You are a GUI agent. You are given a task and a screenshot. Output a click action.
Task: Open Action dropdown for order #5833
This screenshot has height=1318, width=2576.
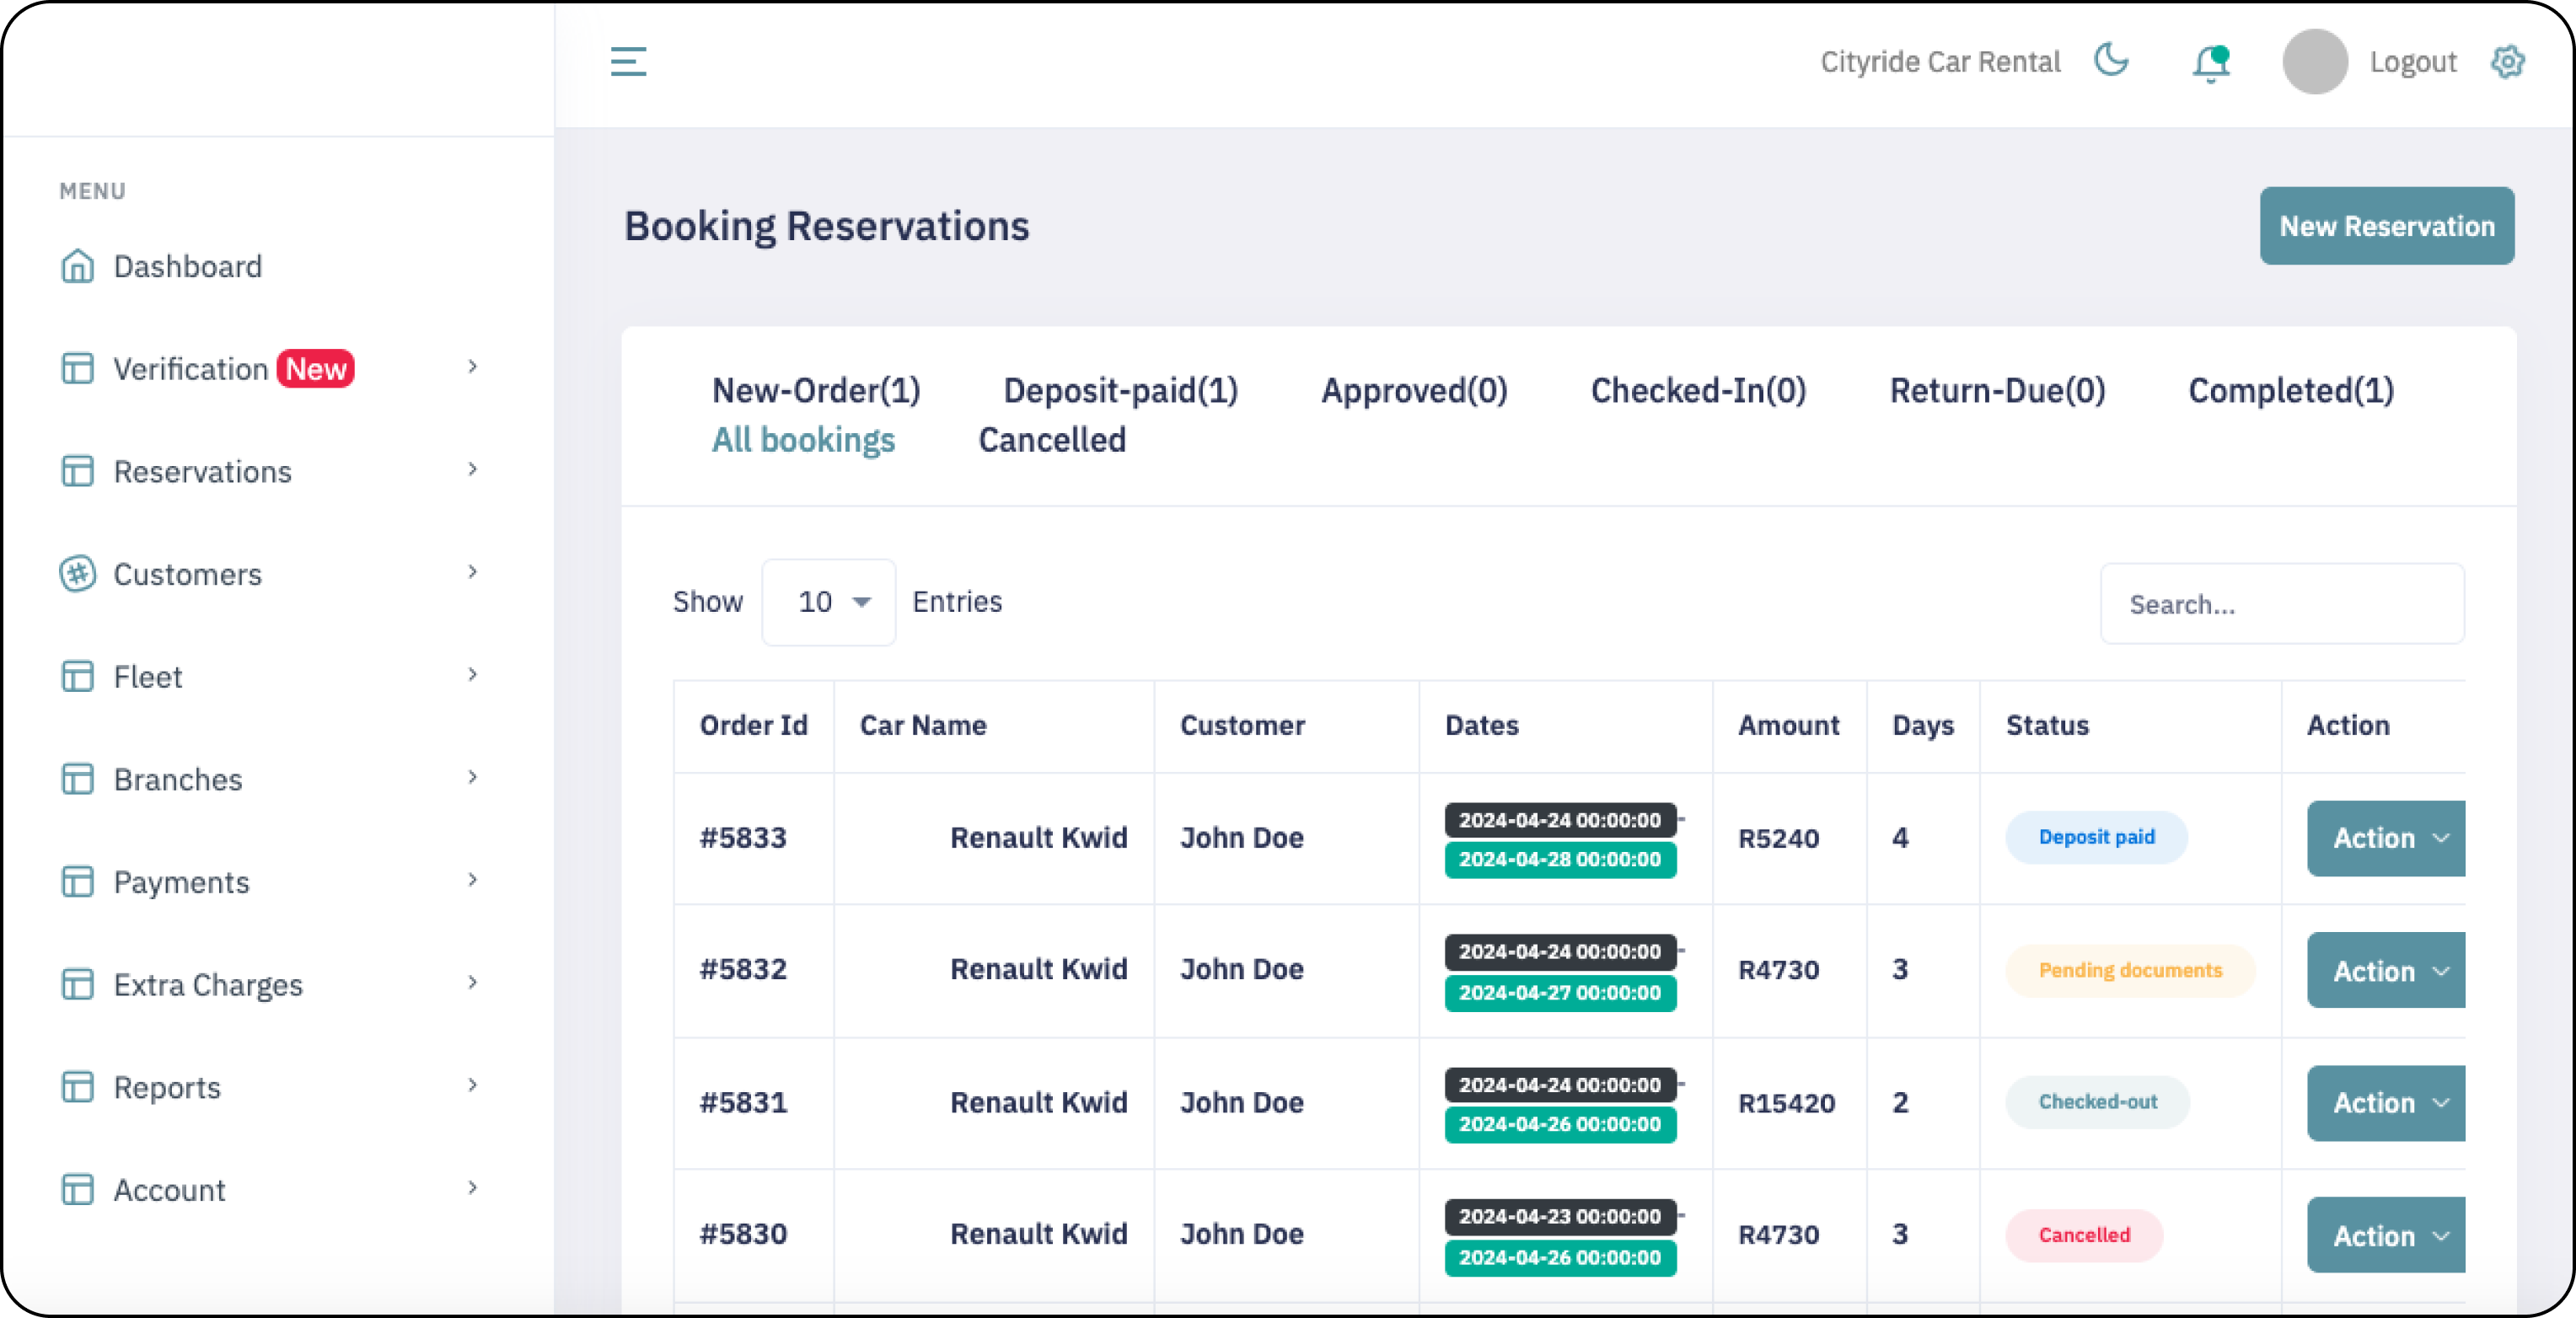(x=2388, y=838)
